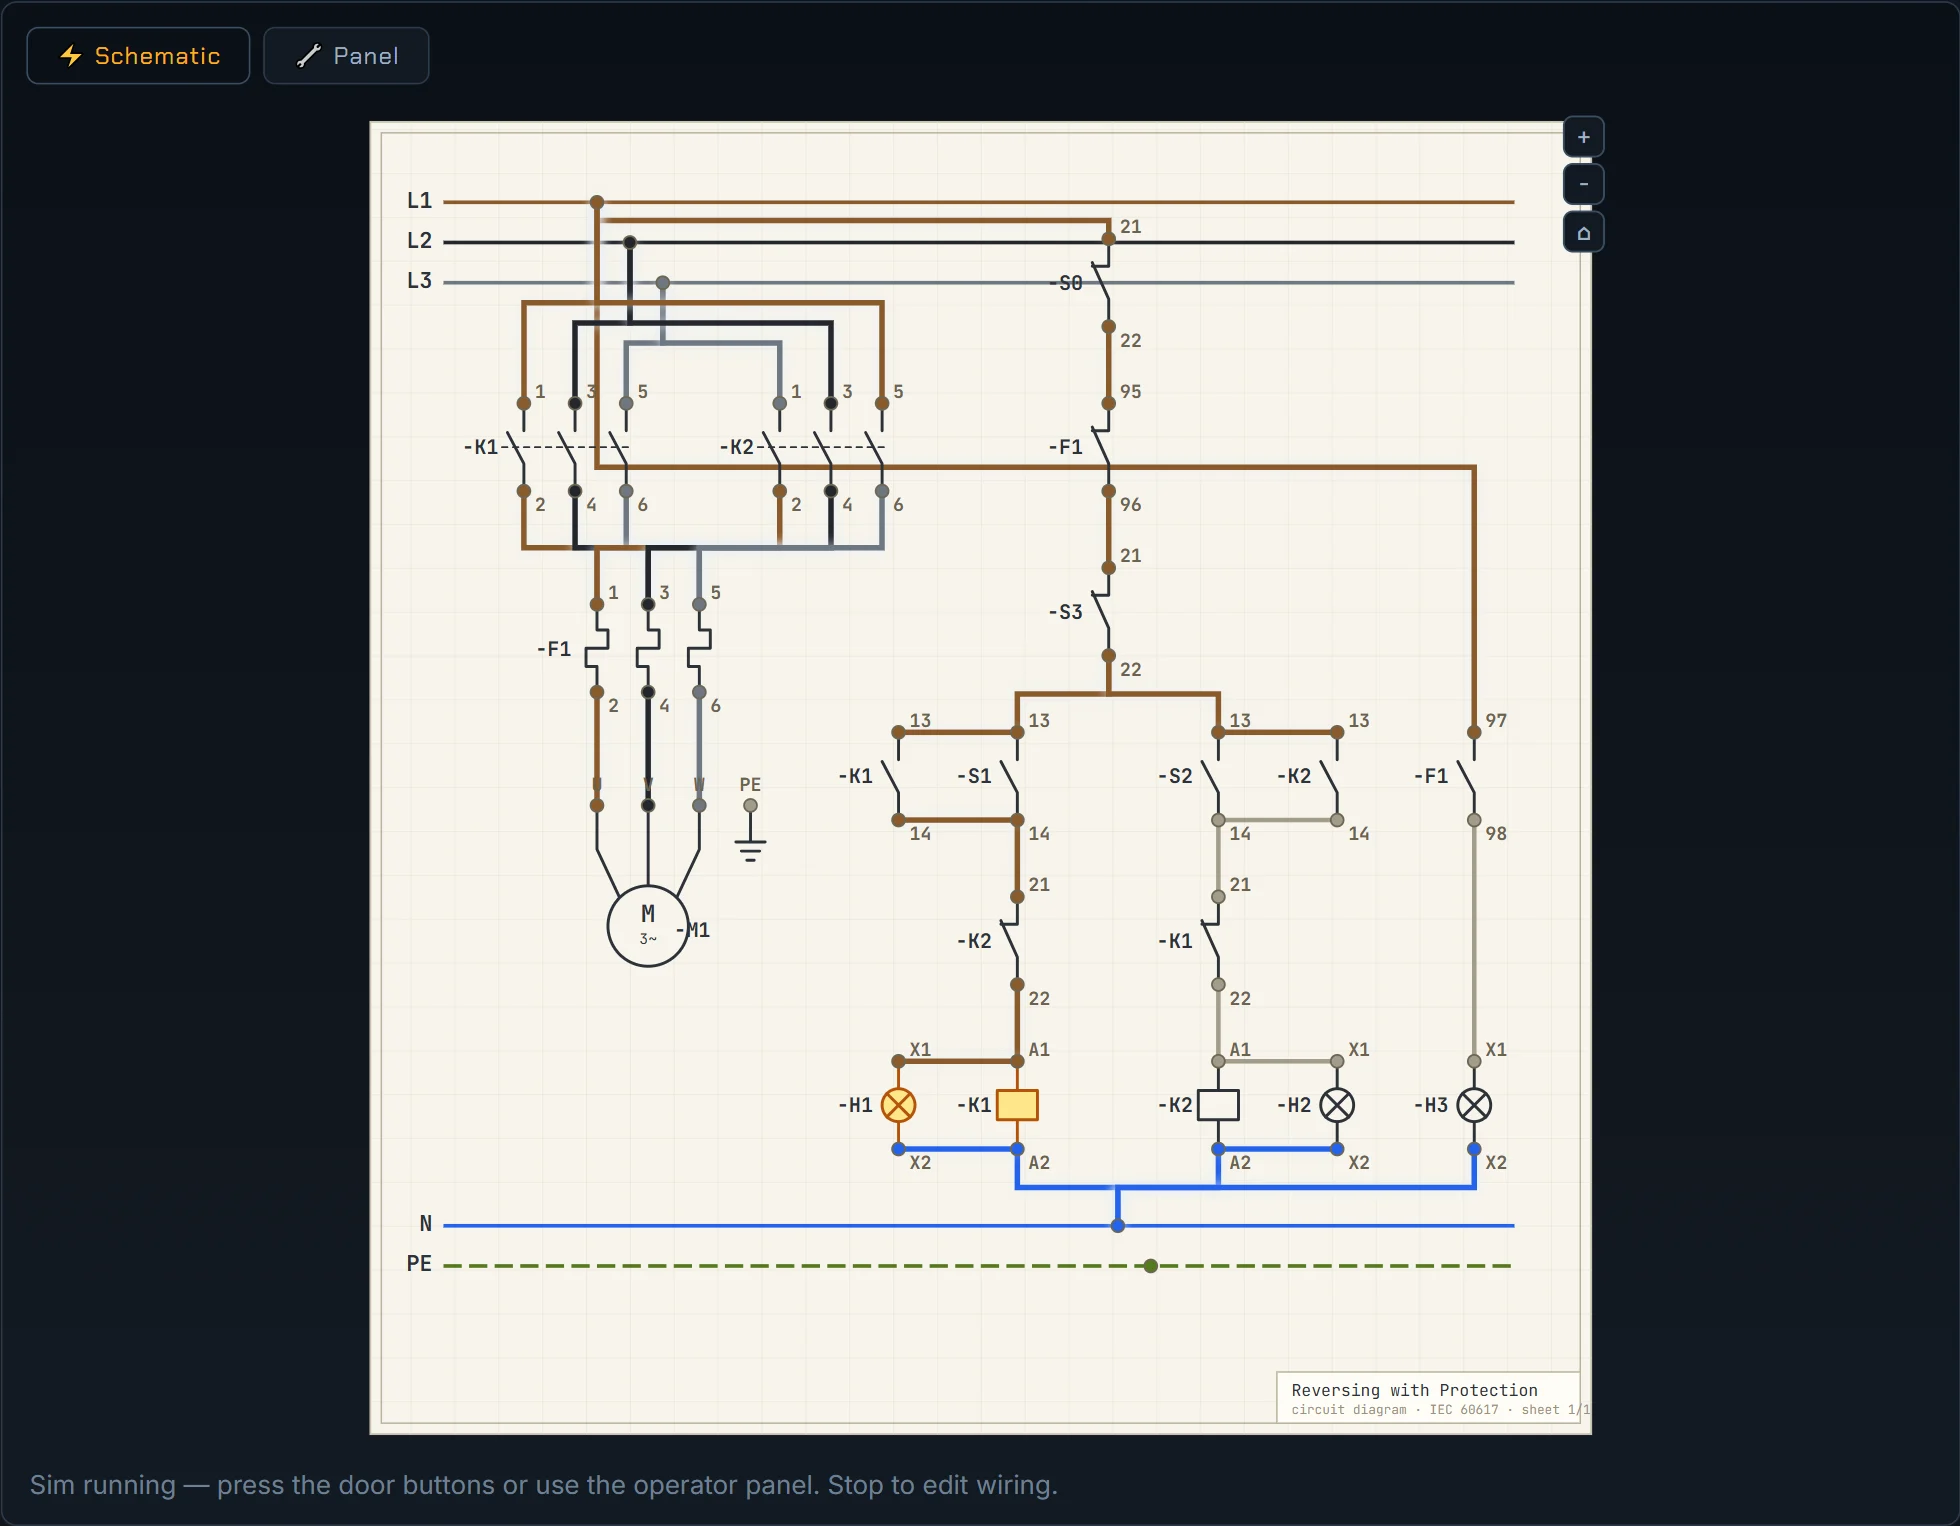This screenshot has height=1526, width=1960.
Task: Zoom in with the plus button
Action: (x=1583, y=137)
